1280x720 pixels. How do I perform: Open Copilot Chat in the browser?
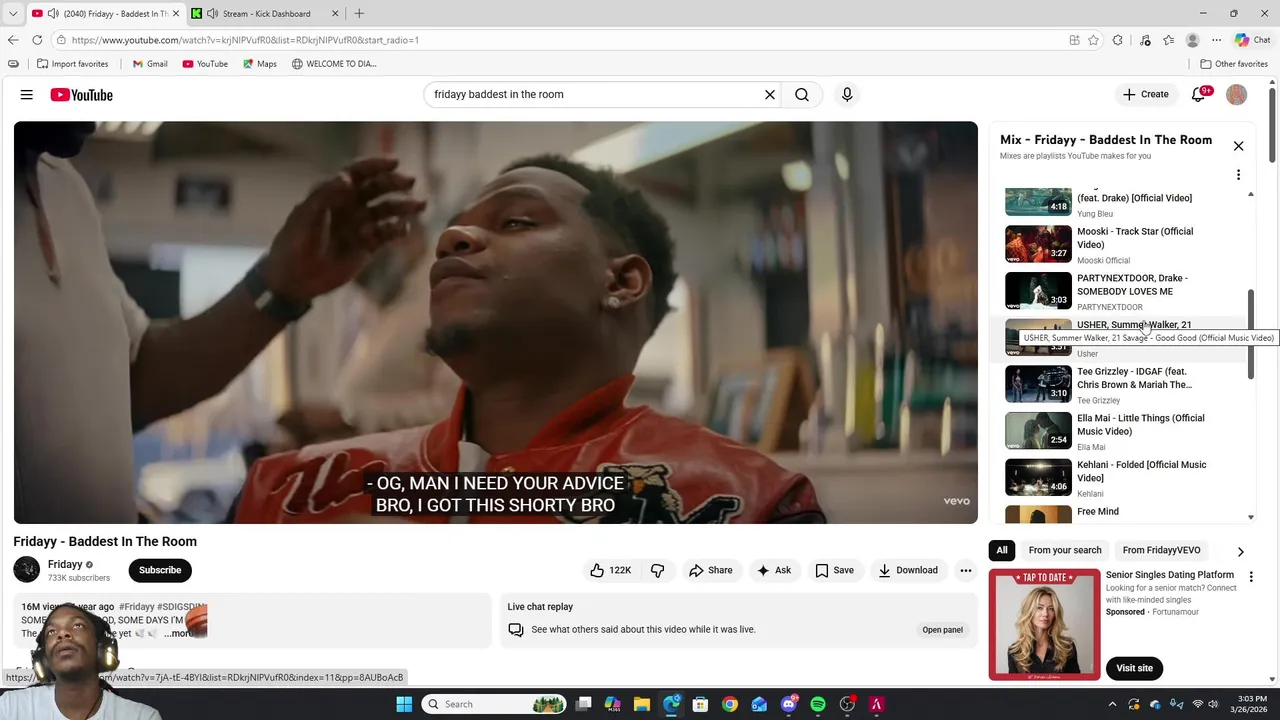[x=1252, y=40]
